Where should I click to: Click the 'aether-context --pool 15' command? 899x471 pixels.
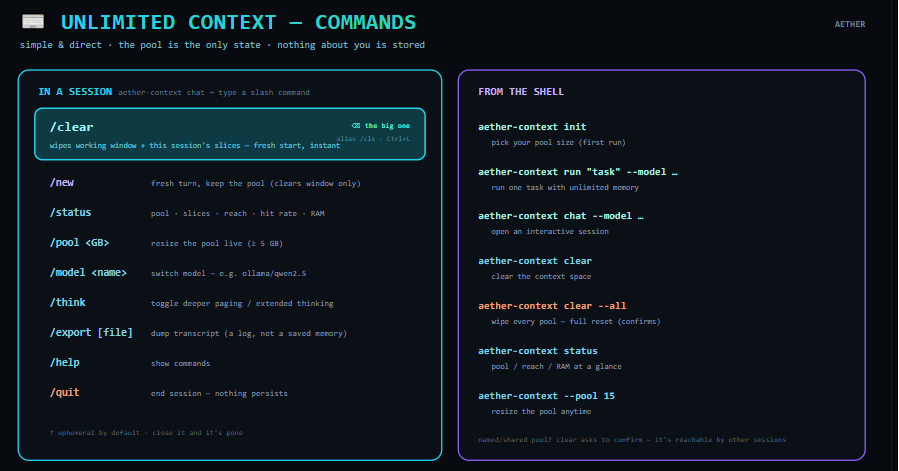pyautogui.click(x=546, y=396)
